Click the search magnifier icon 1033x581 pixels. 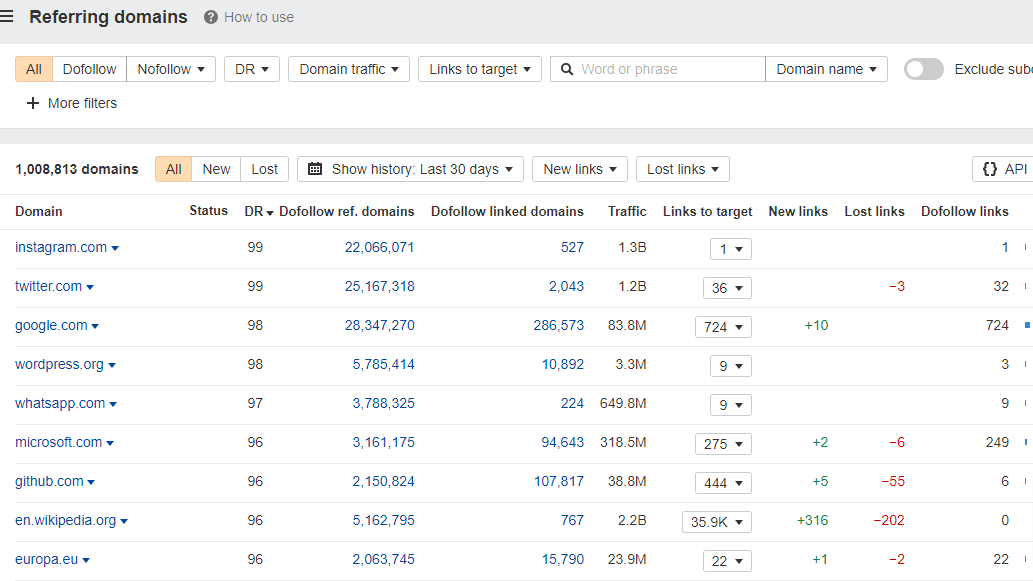coord(567,69)
